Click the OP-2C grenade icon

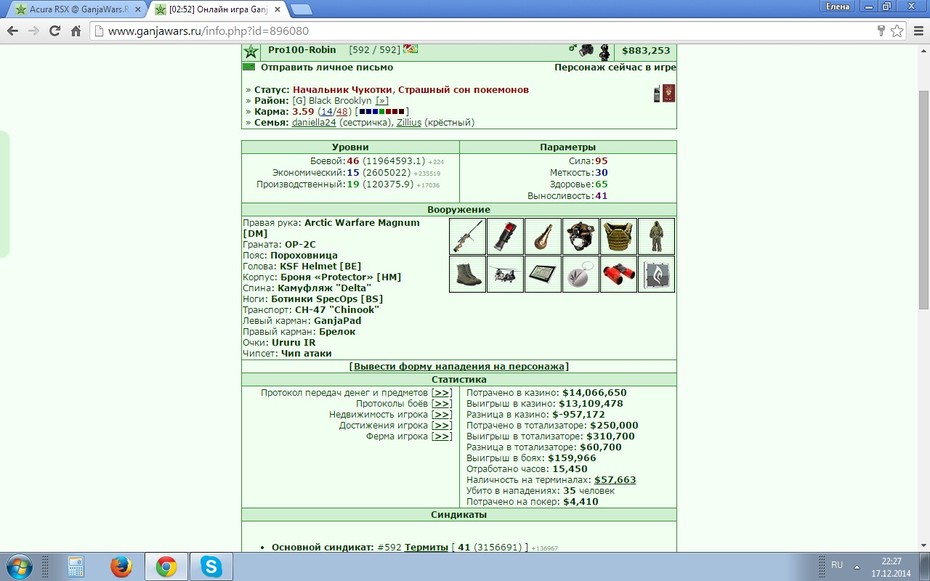505,236
